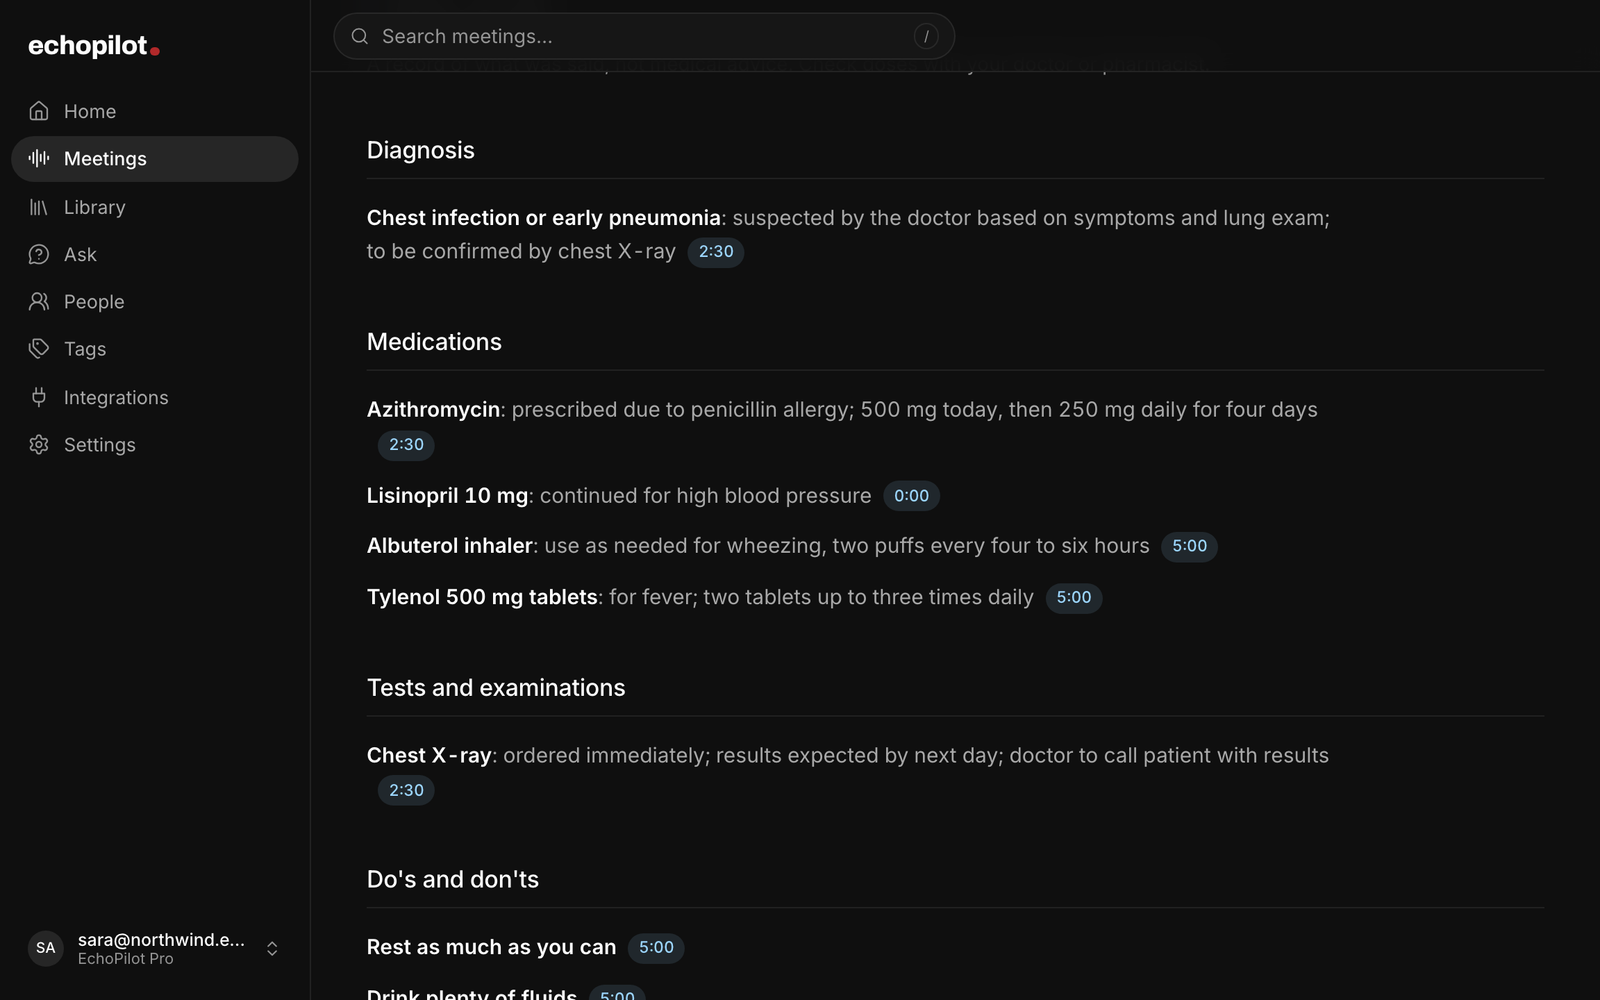Click the Integrations plug icon
Image resolution: width=1600 pixels, height=1000 pixels.
coord(39,397)
